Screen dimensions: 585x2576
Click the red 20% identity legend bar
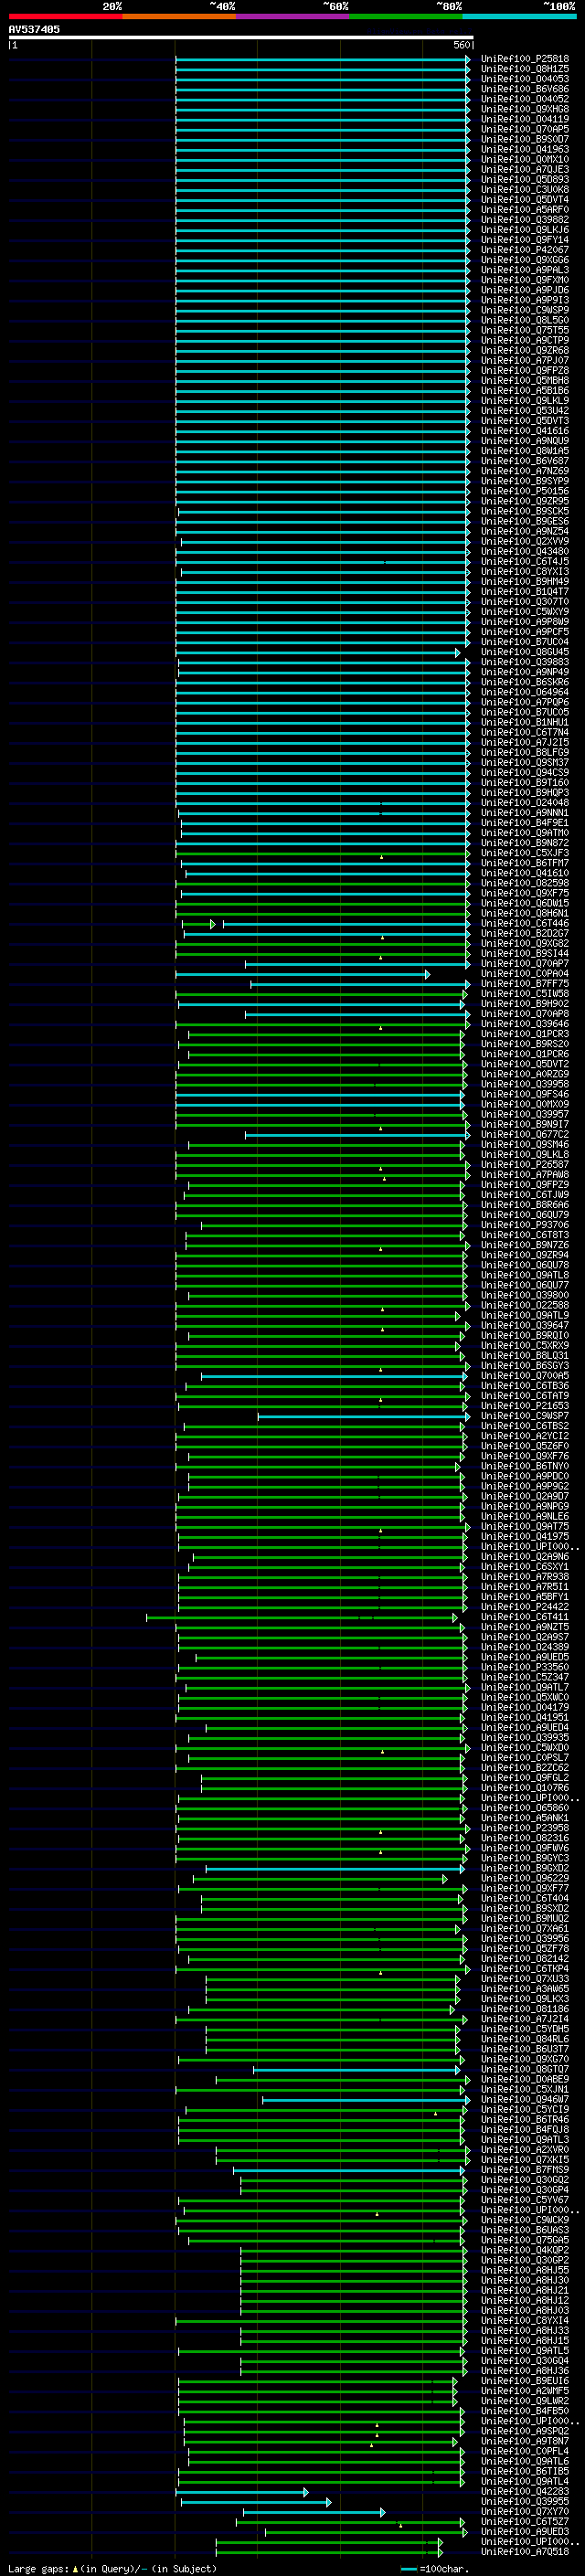pos(65,16)
